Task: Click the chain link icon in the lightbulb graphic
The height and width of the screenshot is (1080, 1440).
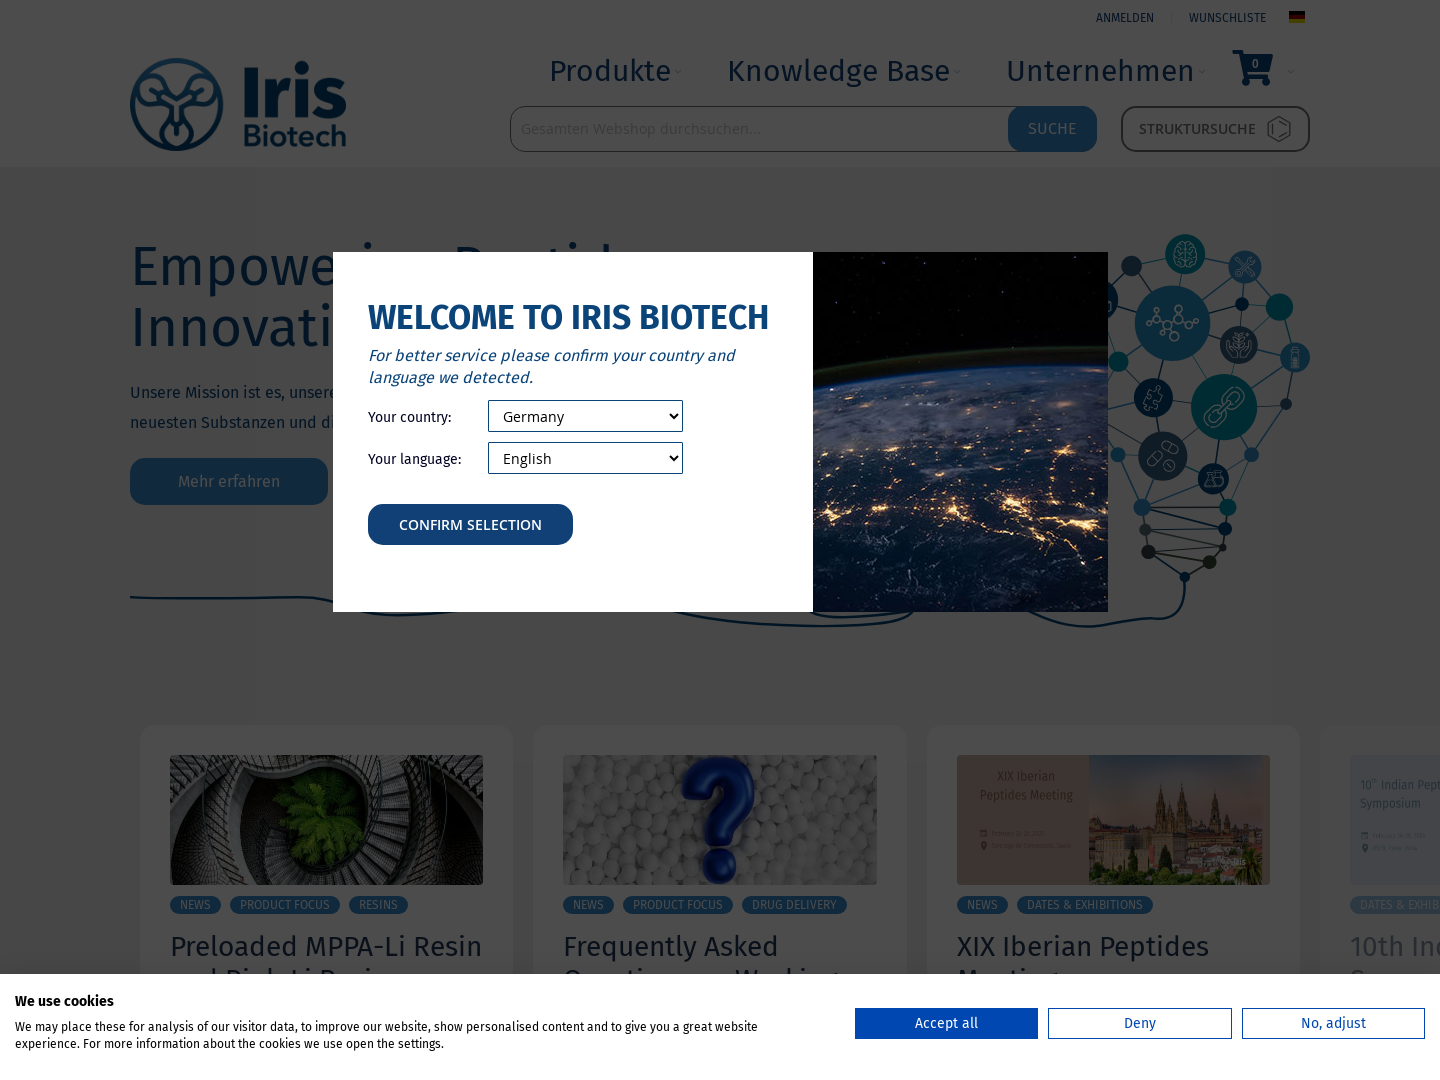Action: (x=1224, y=407)
